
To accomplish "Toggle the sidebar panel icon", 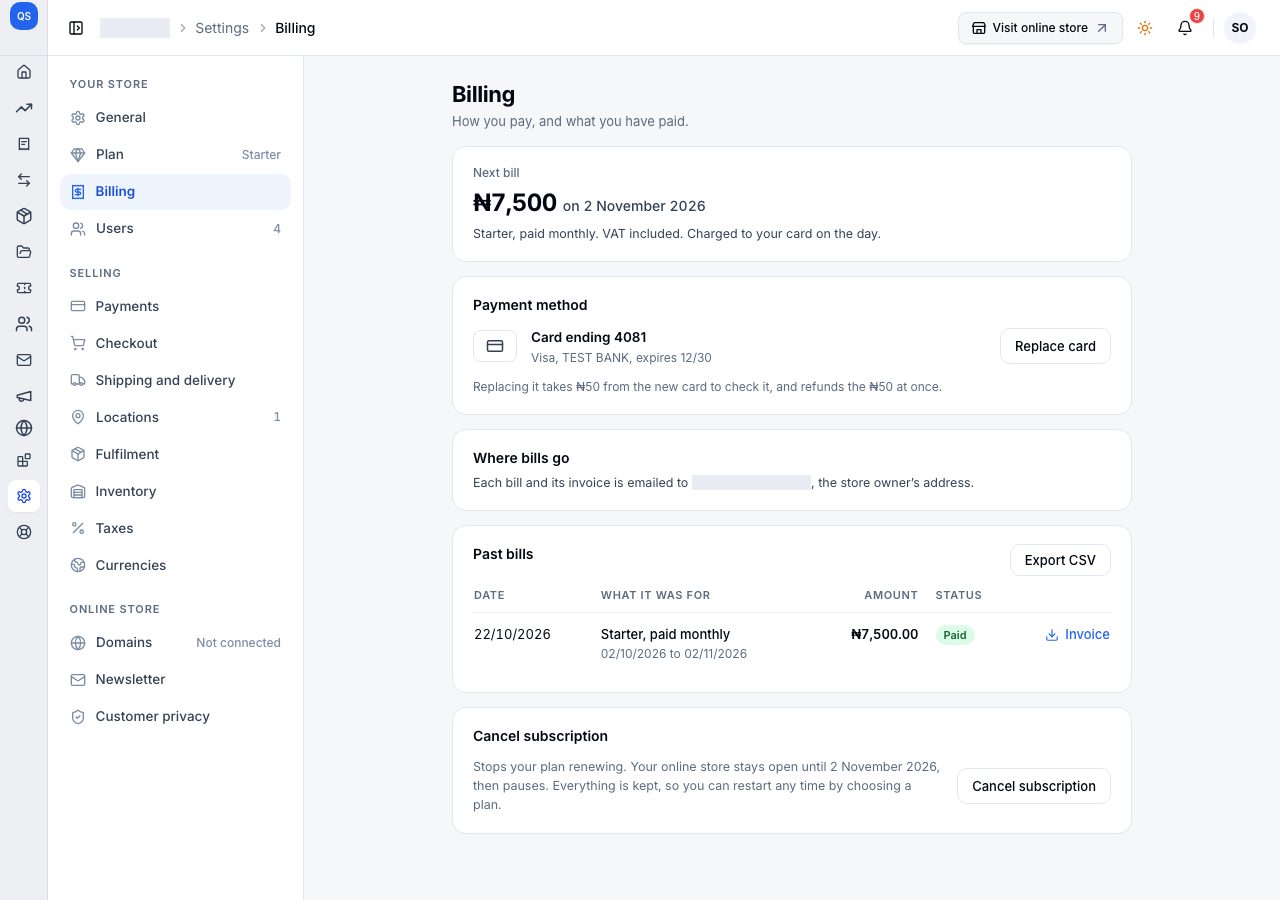I will (76, 28).
